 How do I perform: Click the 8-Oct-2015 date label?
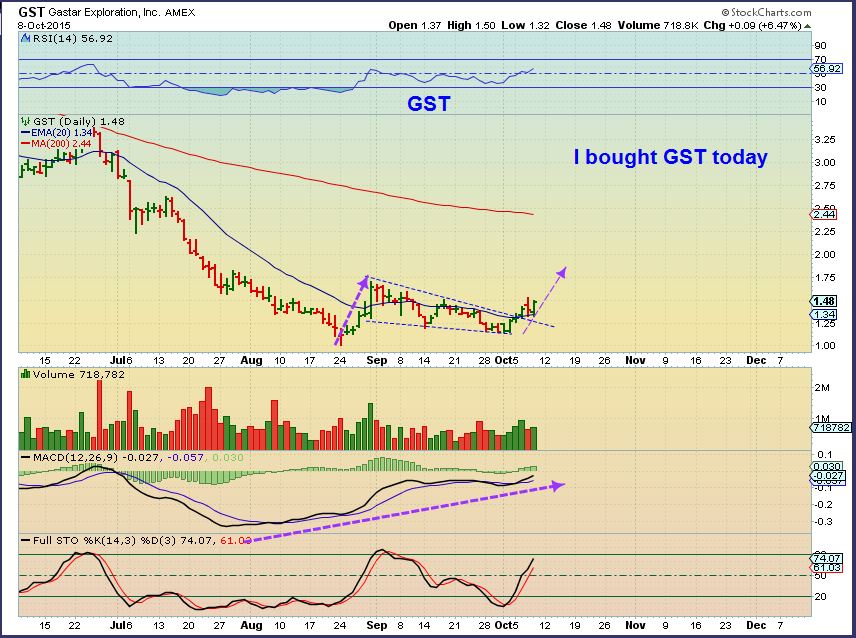(44, 25)
